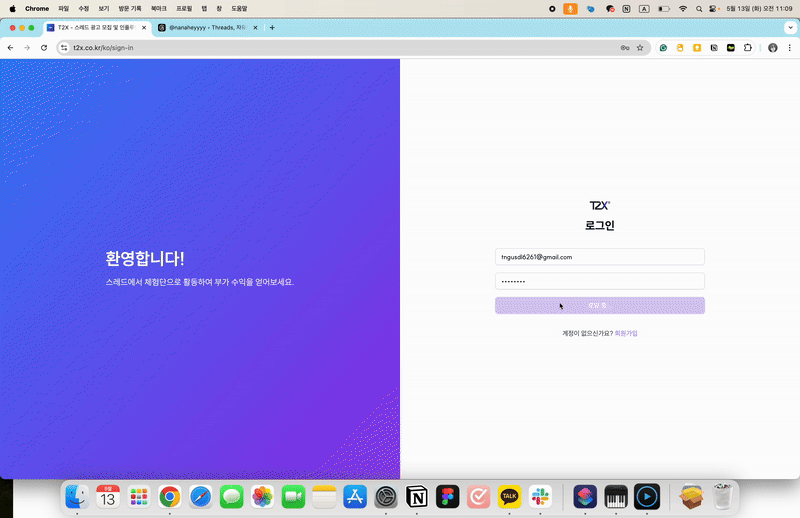Expand the tab search dropdown arrow
Viewport: 800px width, 518px height.
[x=790, y=28]
